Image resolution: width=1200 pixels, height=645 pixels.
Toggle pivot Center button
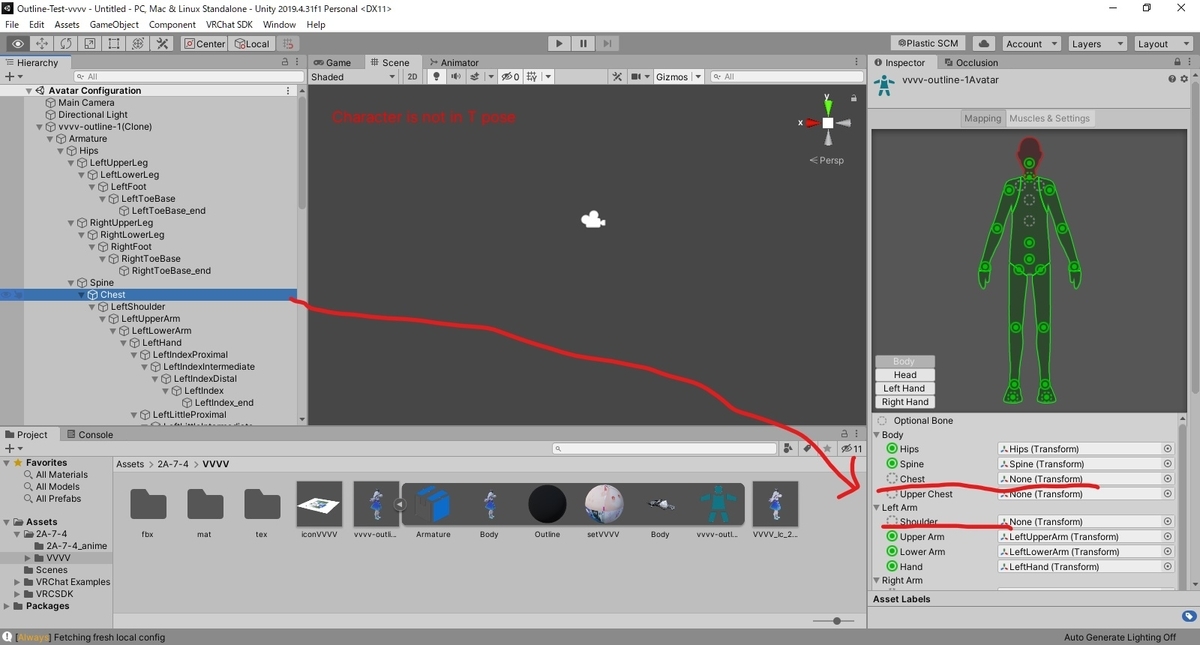click(204, 44)
